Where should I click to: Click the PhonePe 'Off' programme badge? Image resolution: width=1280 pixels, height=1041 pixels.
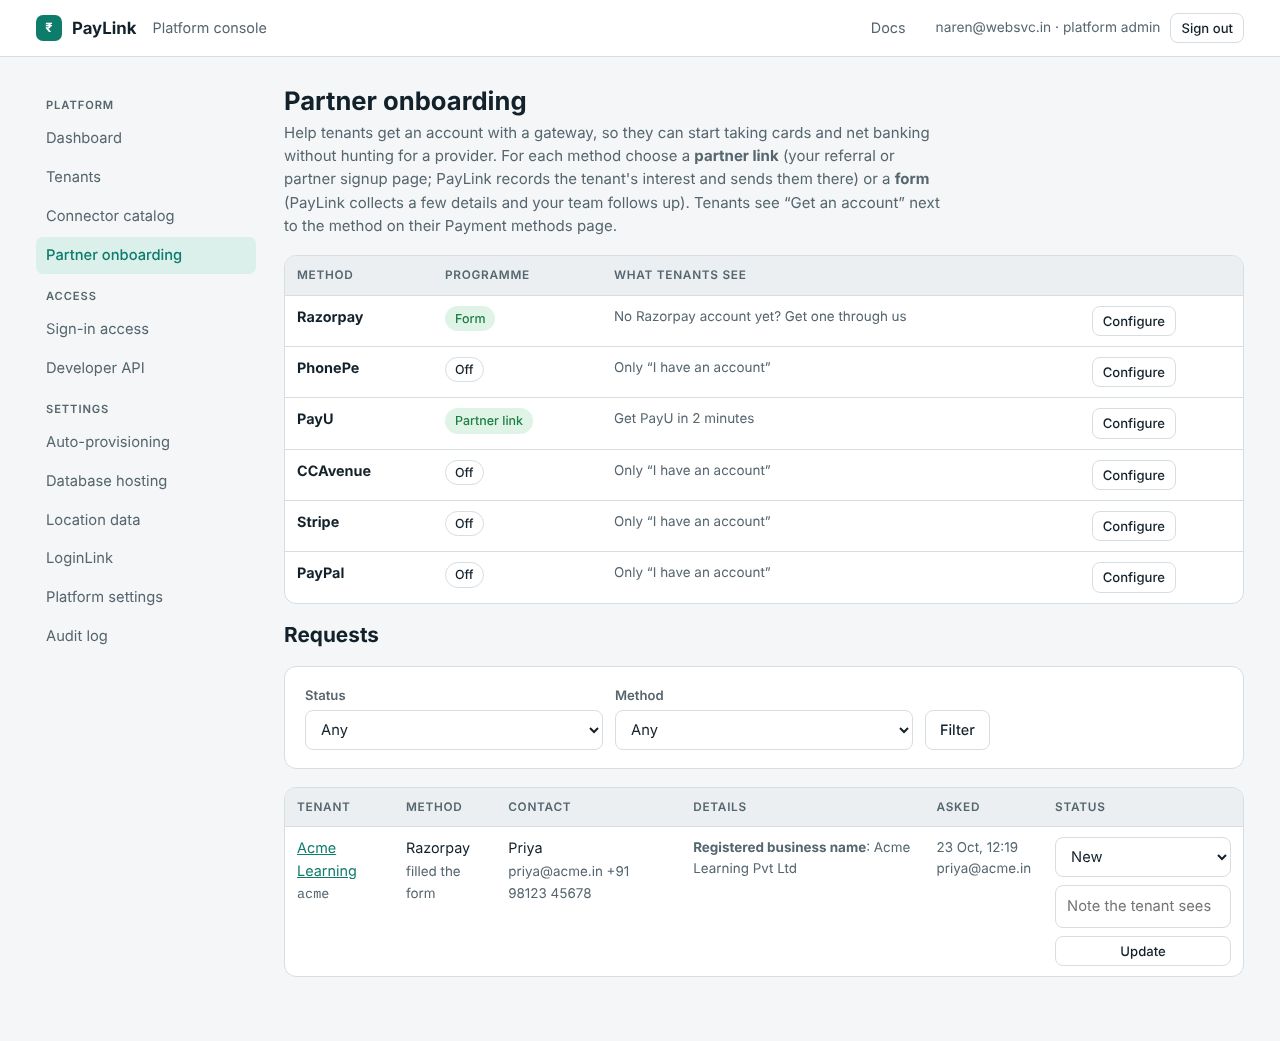tap(464, 370)
